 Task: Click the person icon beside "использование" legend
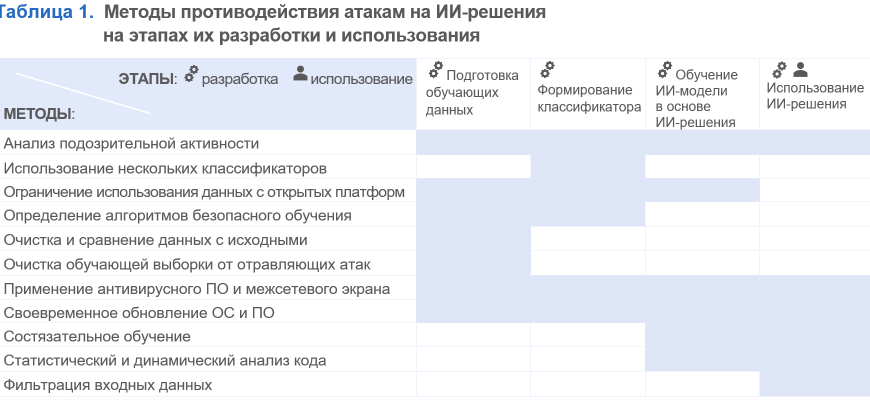click(x=300, y=74)
